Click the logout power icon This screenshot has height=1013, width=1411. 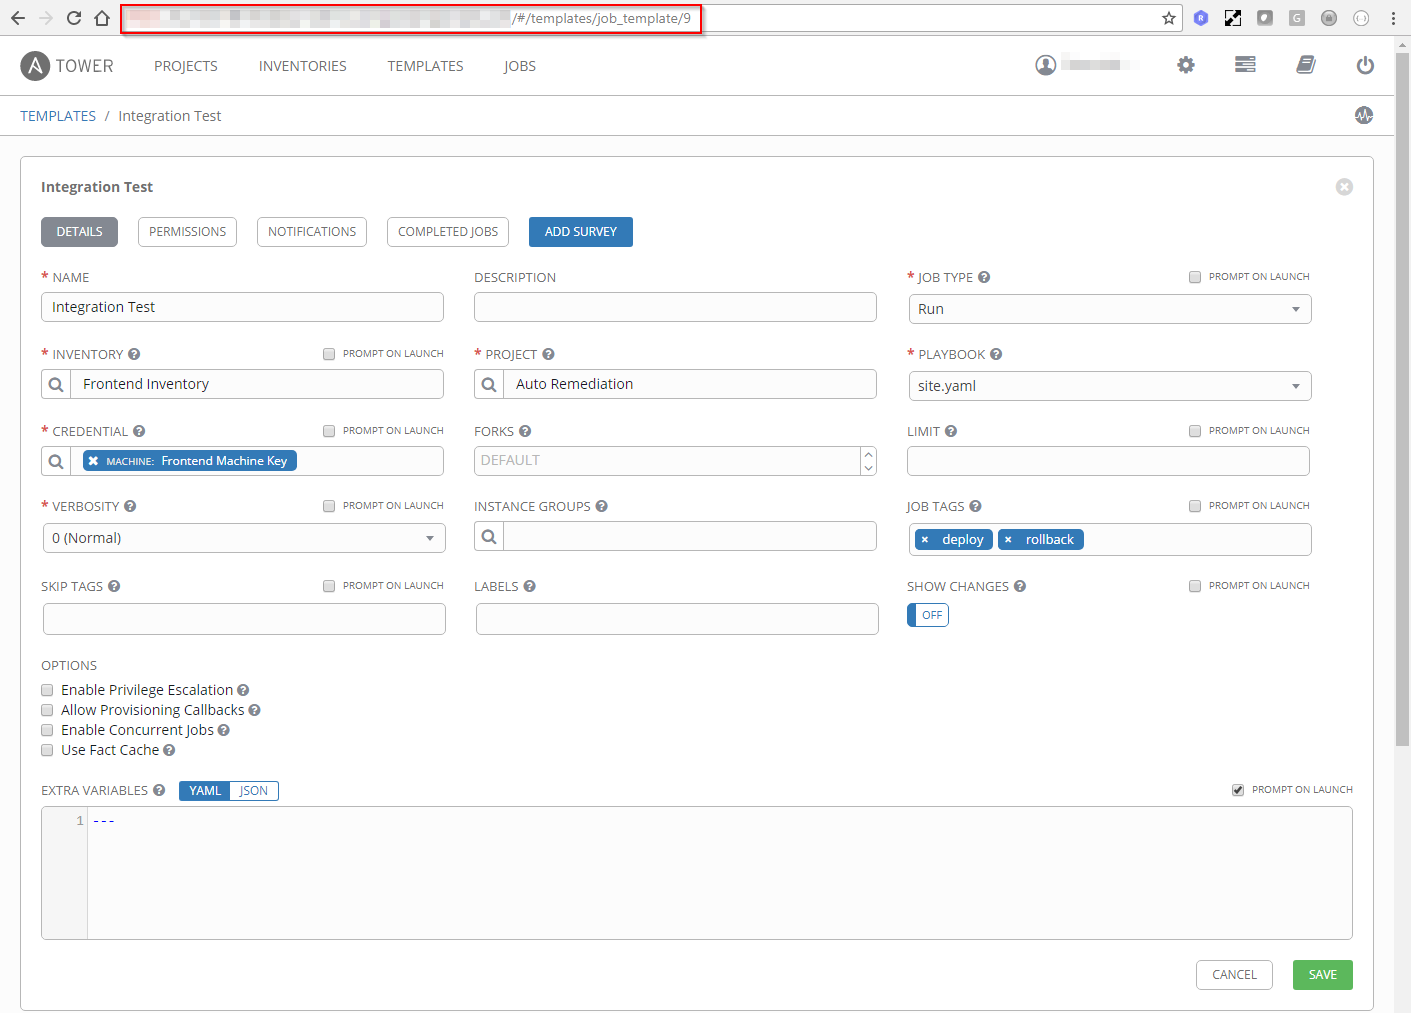(1365, 65)
